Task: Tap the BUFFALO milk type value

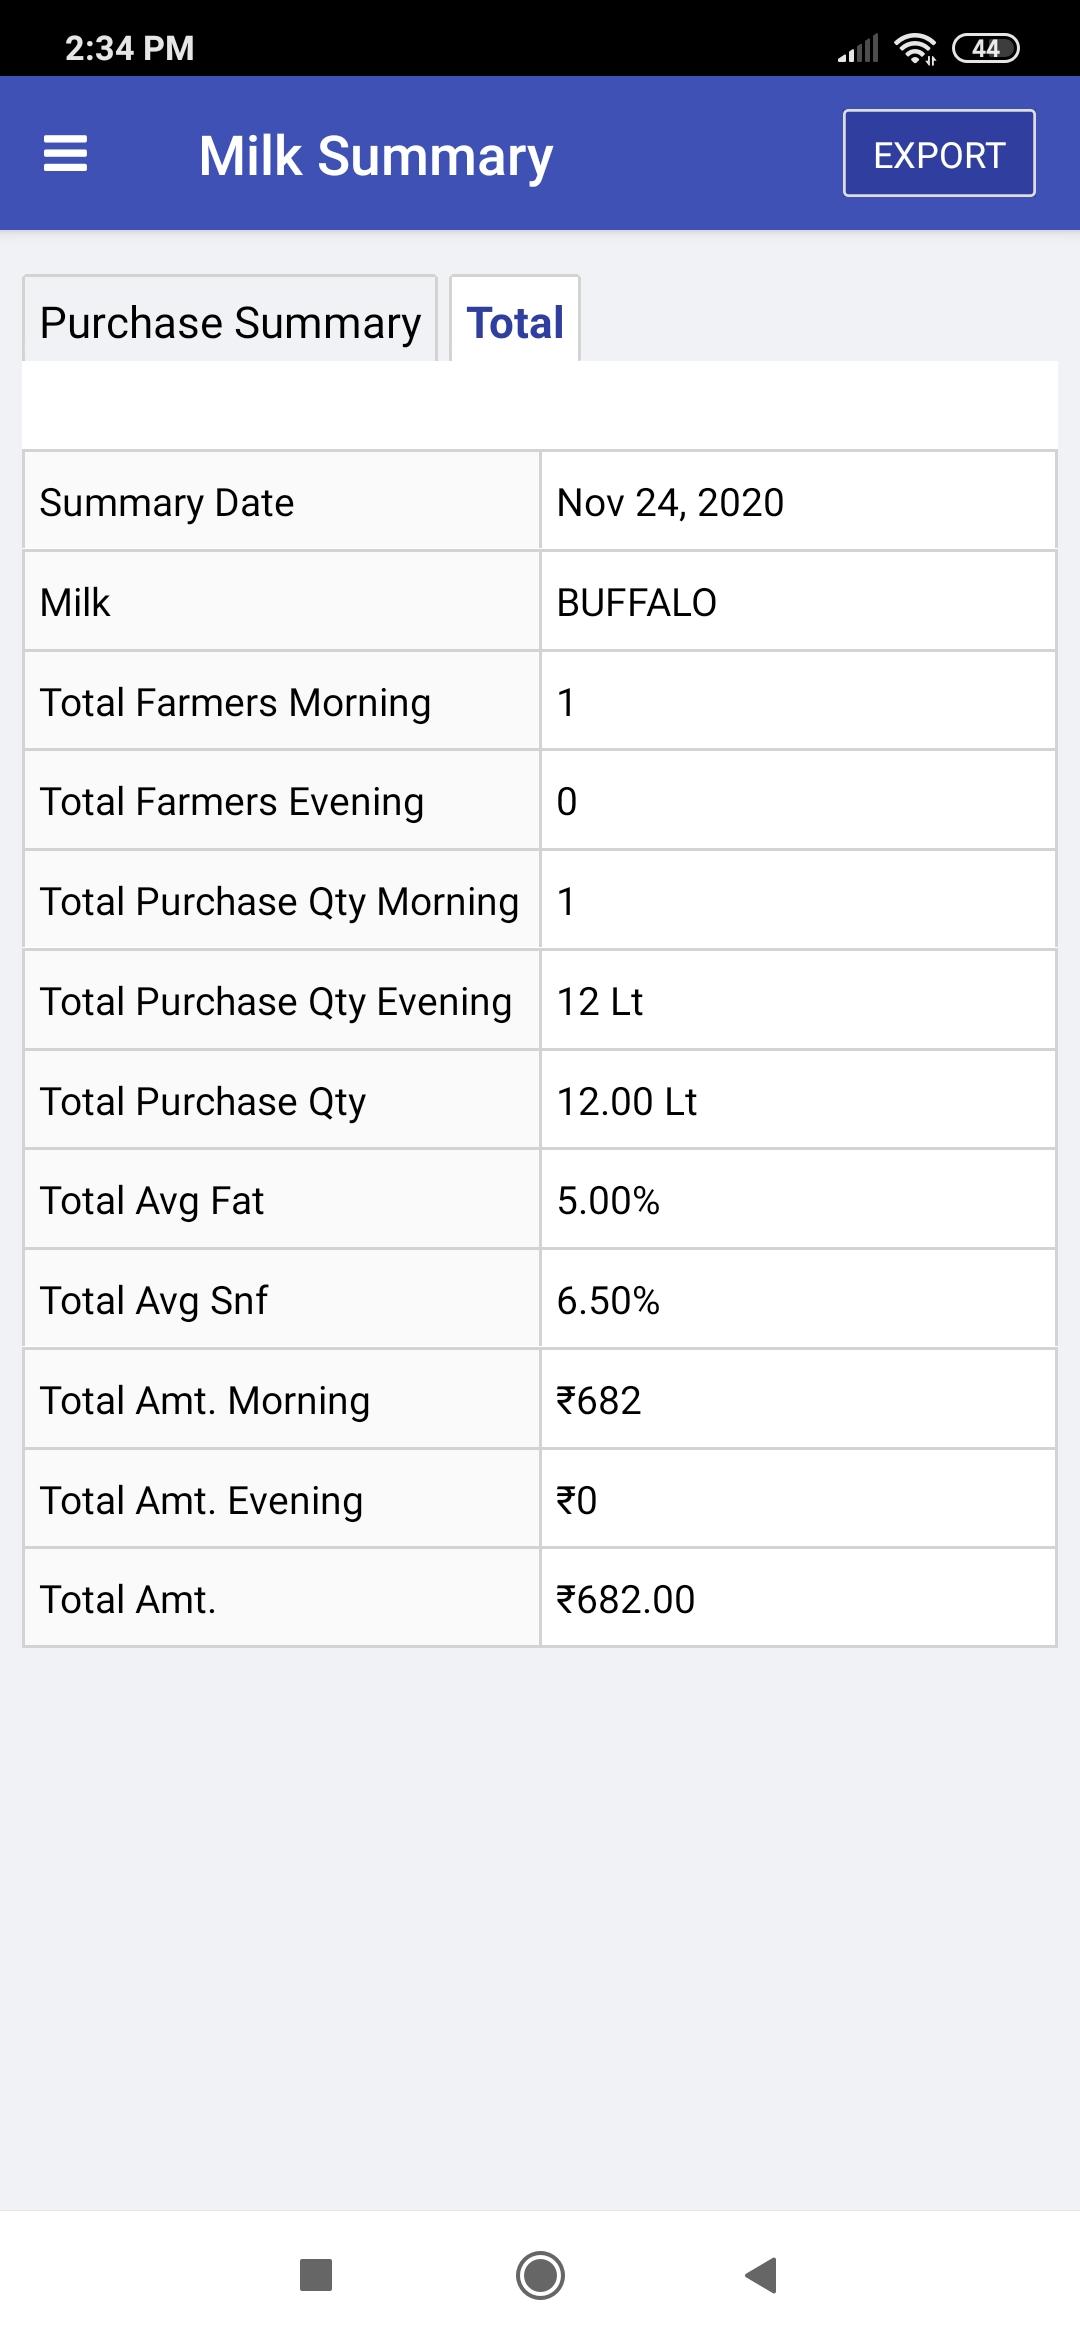Action: (637, 602)
